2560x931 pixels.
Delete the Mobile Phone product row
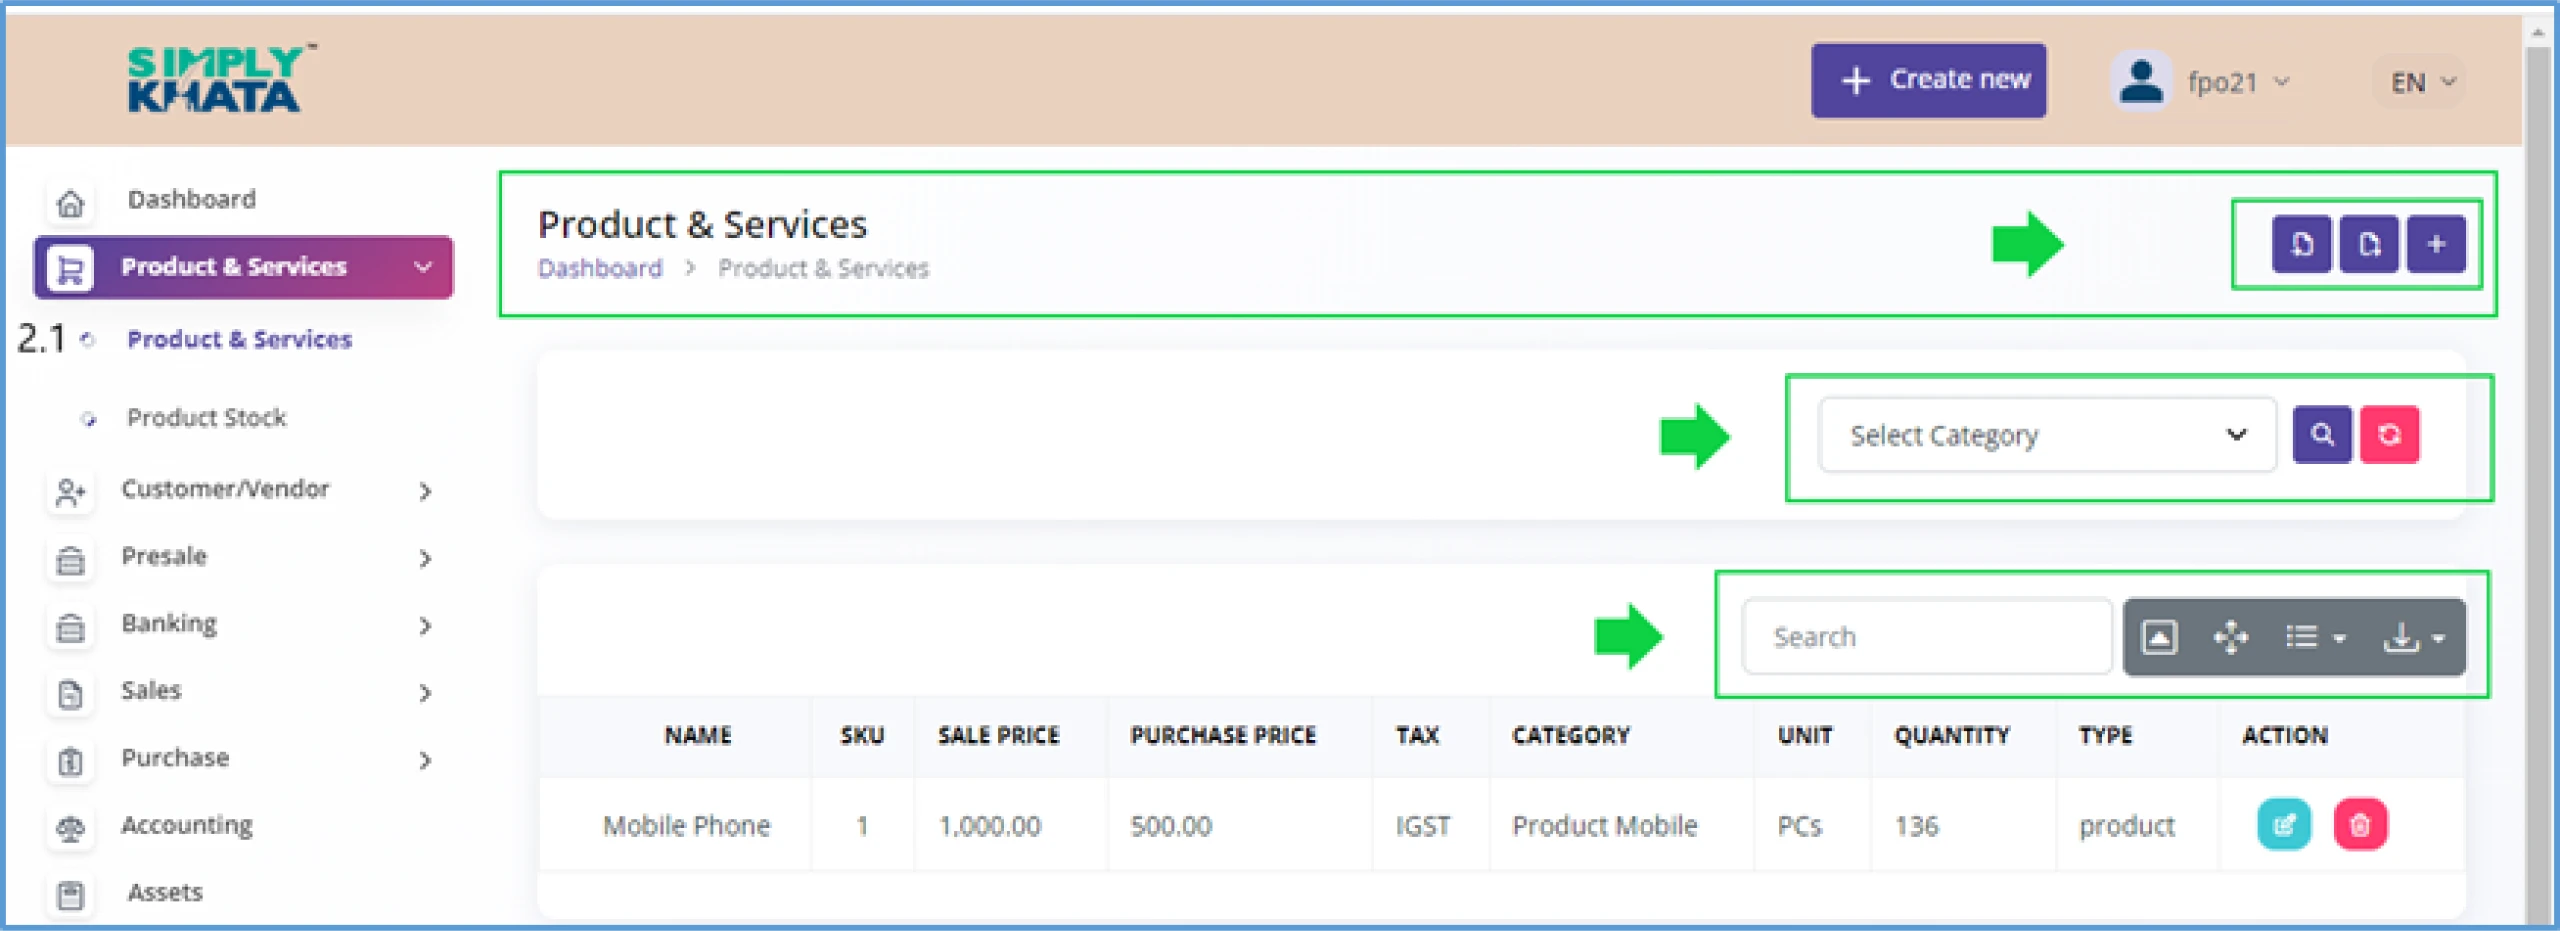pos(2360,825)
